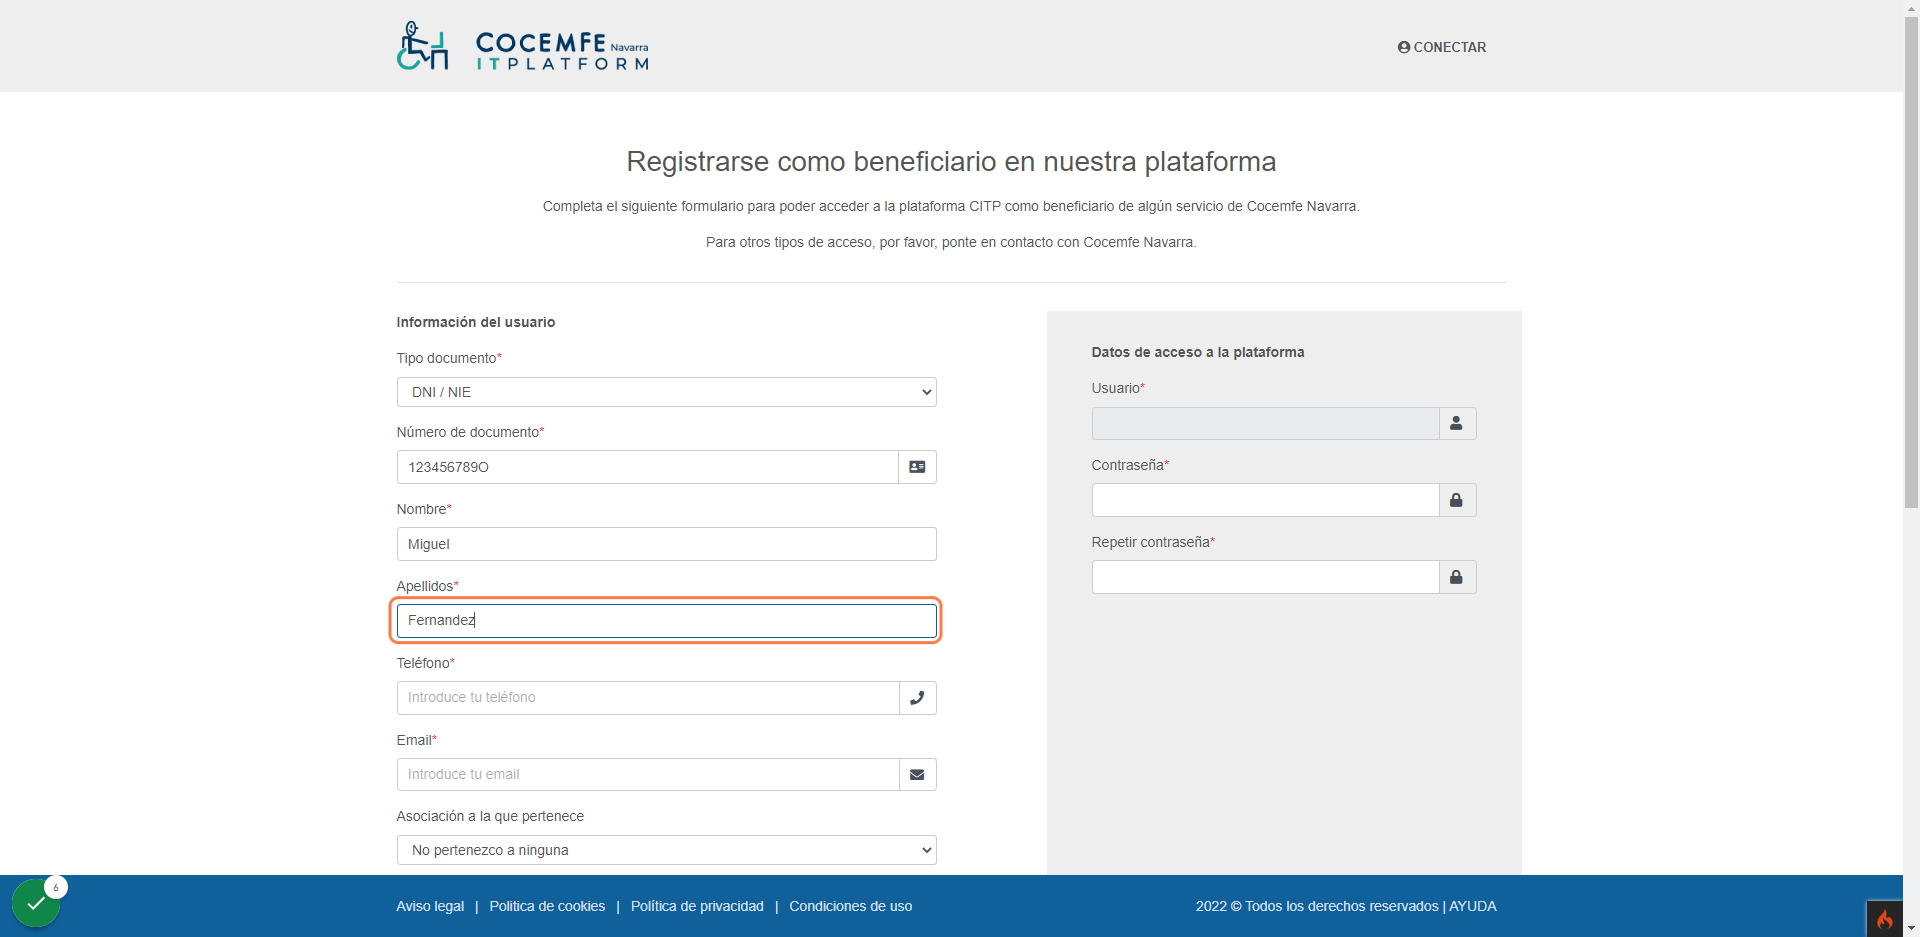Click the lock icon beside Repetir contraseña field
This screenshot has width=1920, height=937.
[x=1457, y=577]
